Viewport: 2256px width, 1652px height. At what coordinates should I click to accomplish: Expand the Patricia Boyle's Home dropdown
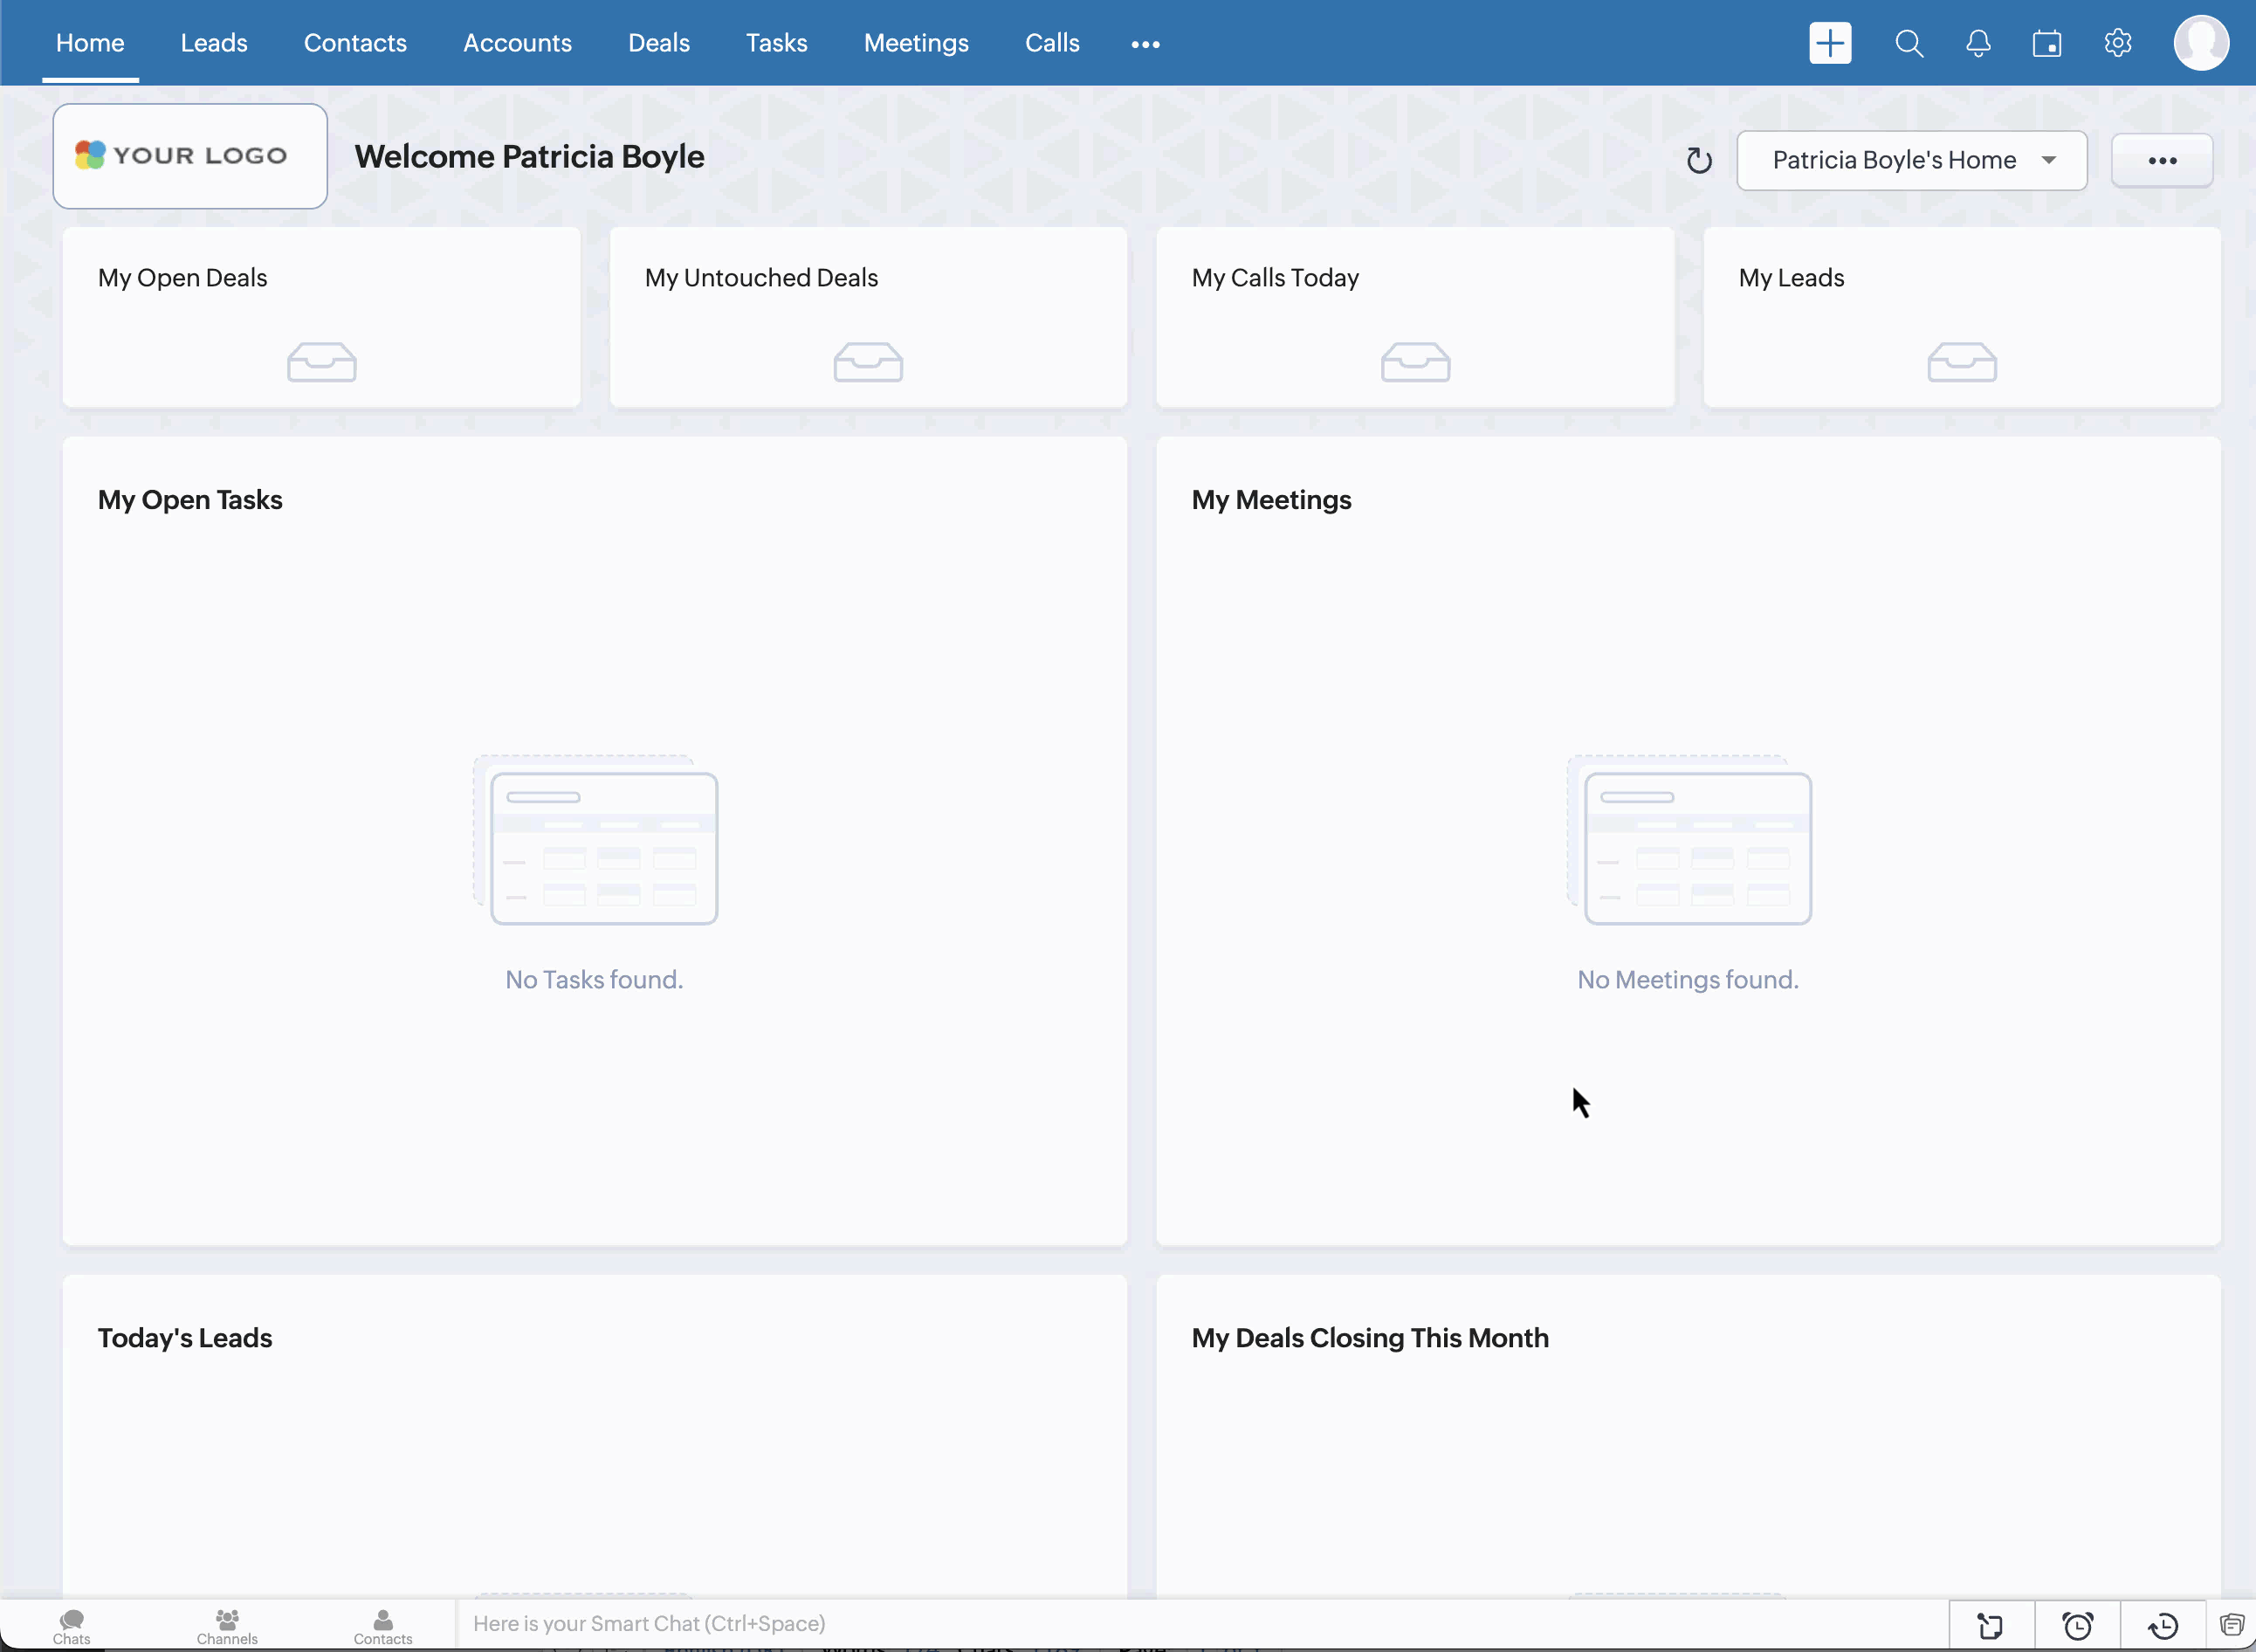[x=1911, y=160]
